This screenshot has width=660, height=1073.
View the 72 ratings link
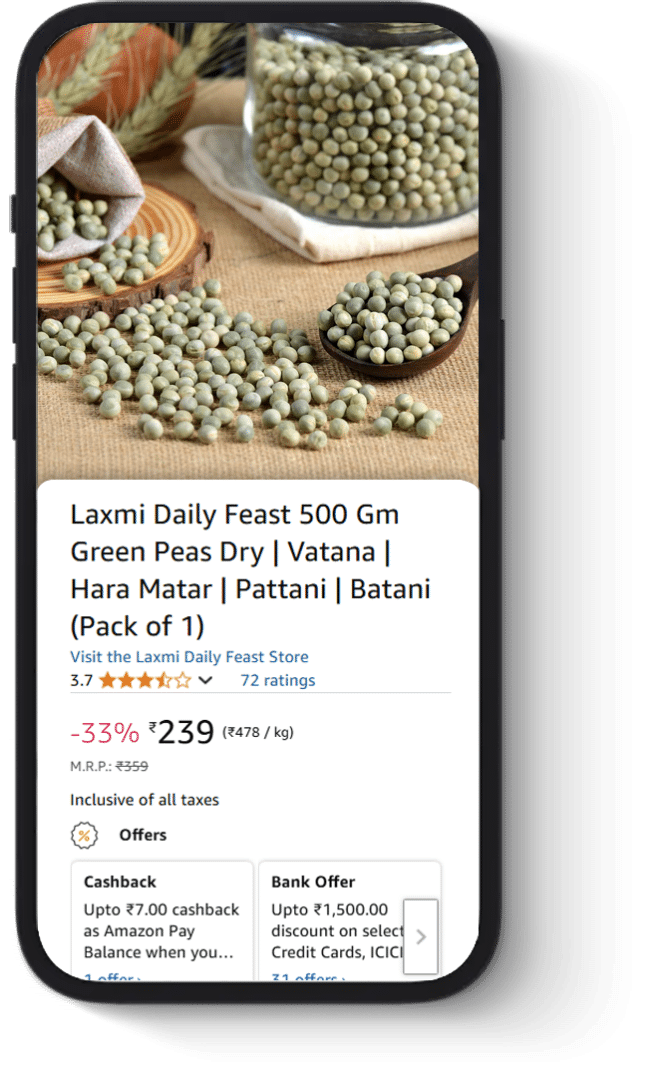[277, 681]
